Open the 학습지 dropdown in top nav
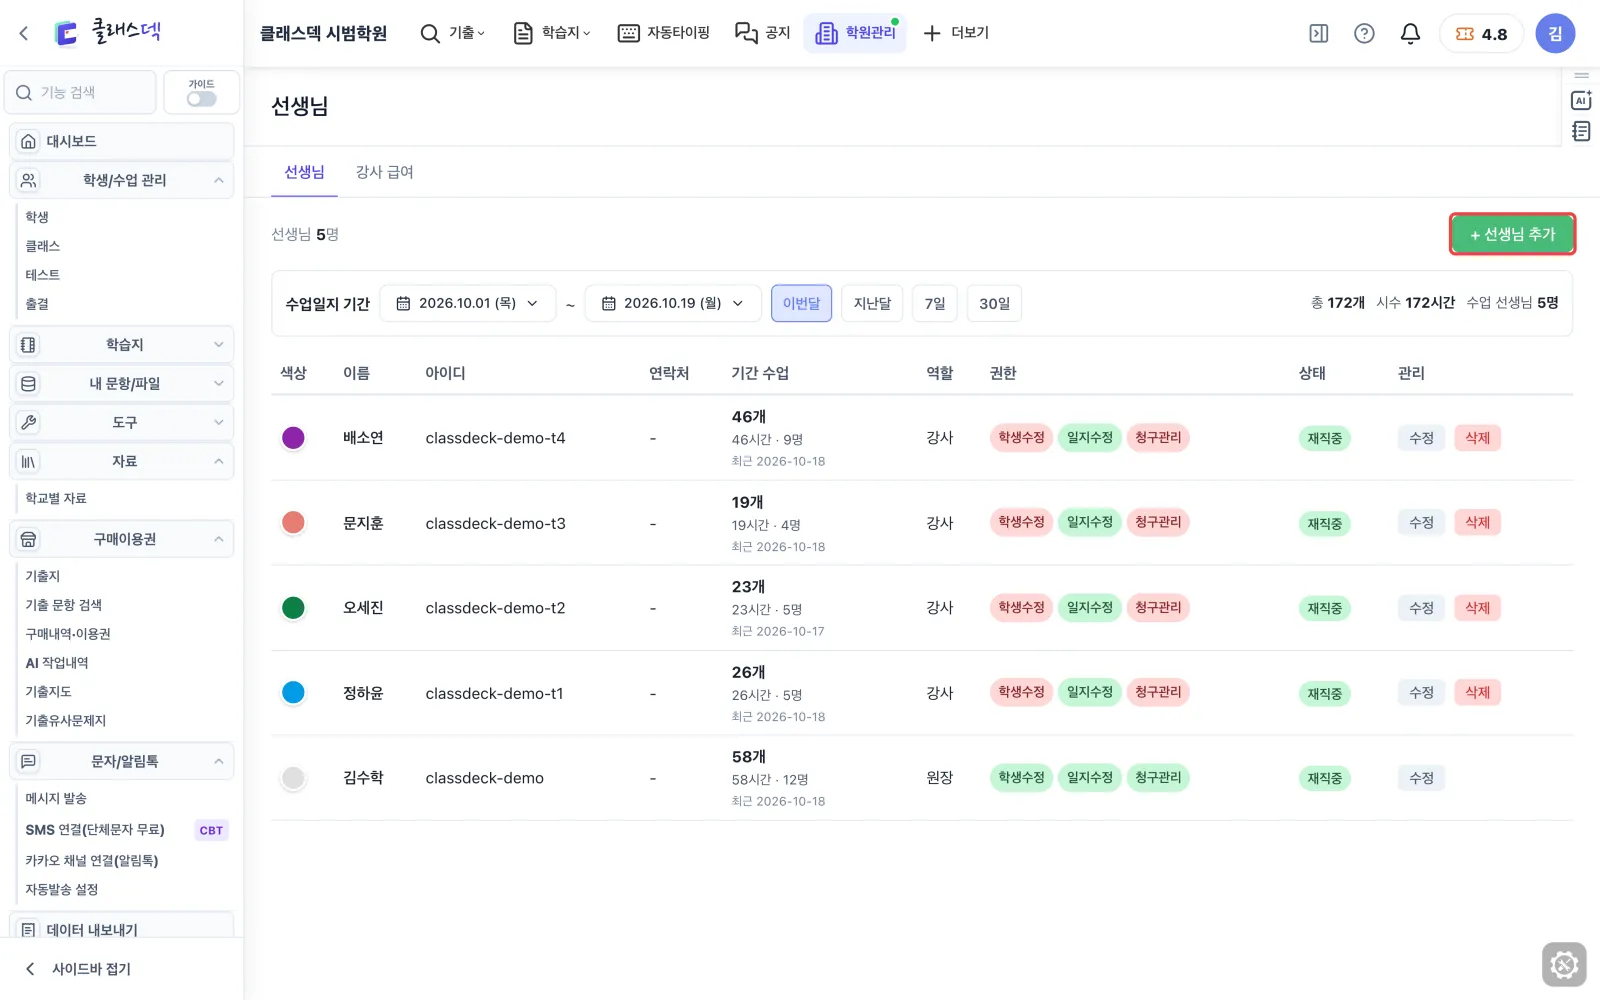Image resolution: width=1600 pixels, height=1000 pixels. point(552,33)
